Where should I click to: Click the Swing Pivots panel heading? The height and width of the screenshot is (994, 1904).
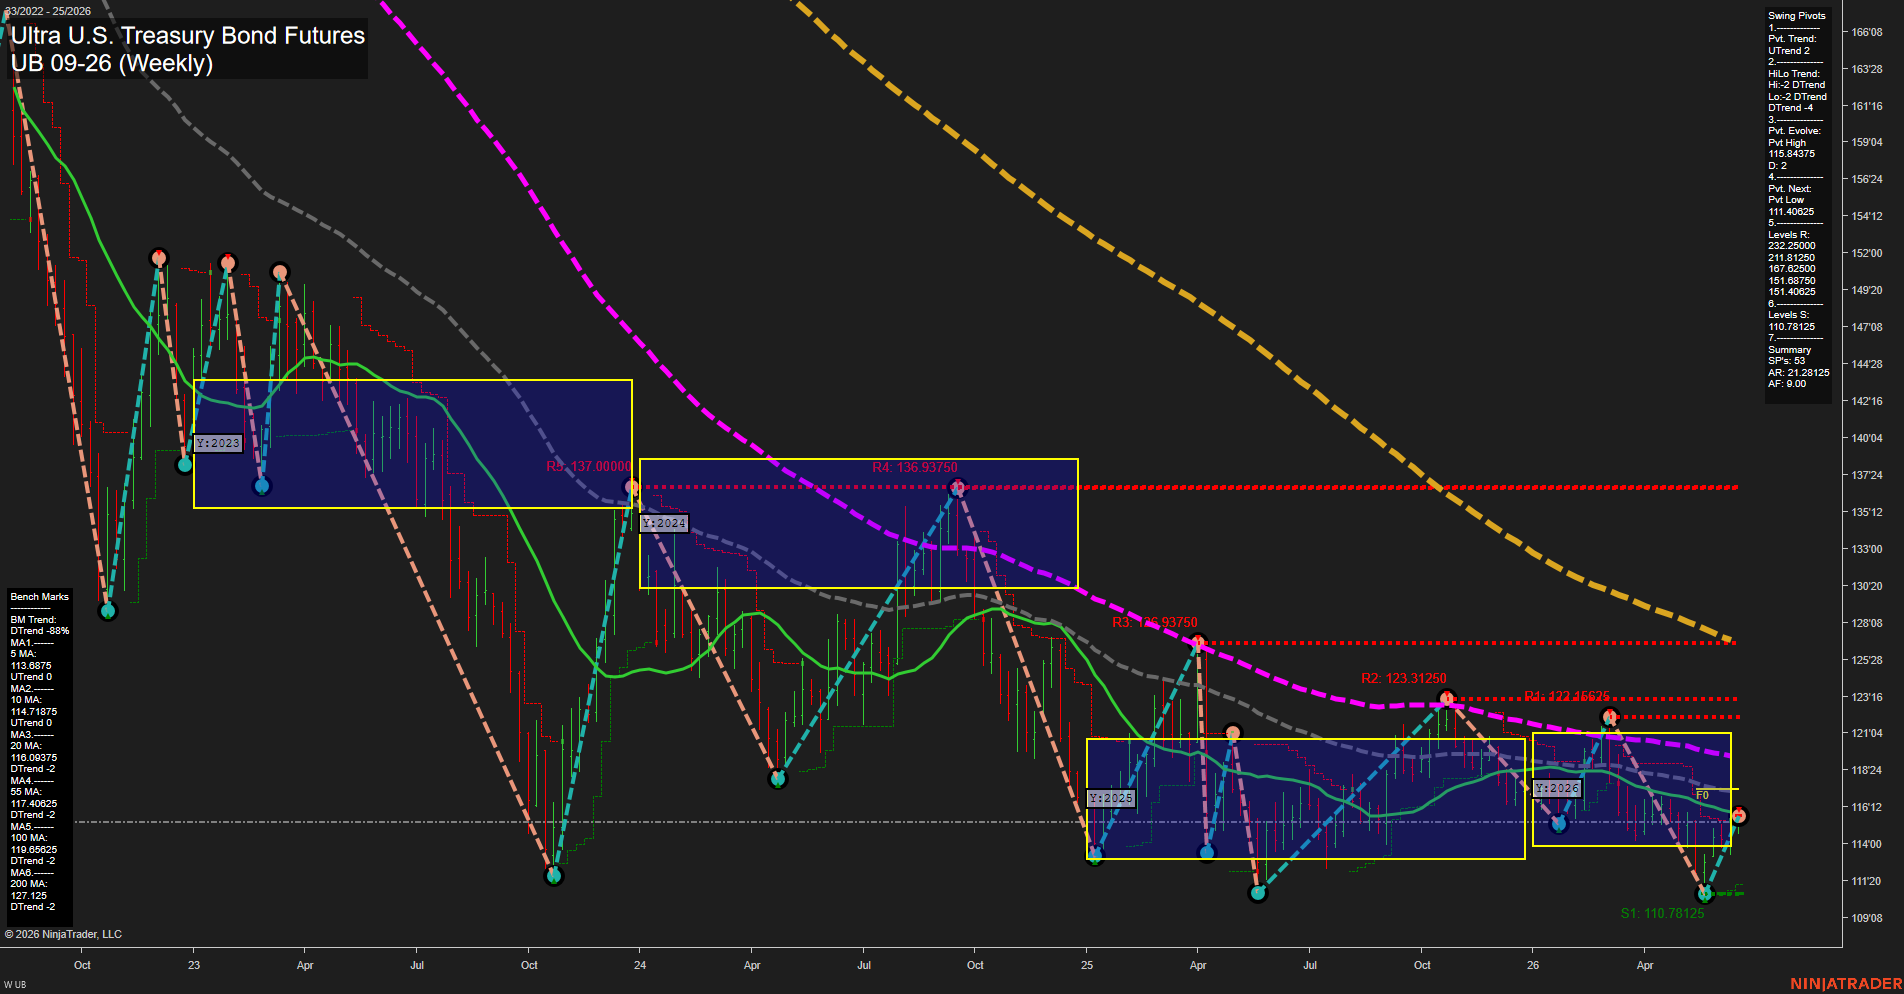point(1796,16)
